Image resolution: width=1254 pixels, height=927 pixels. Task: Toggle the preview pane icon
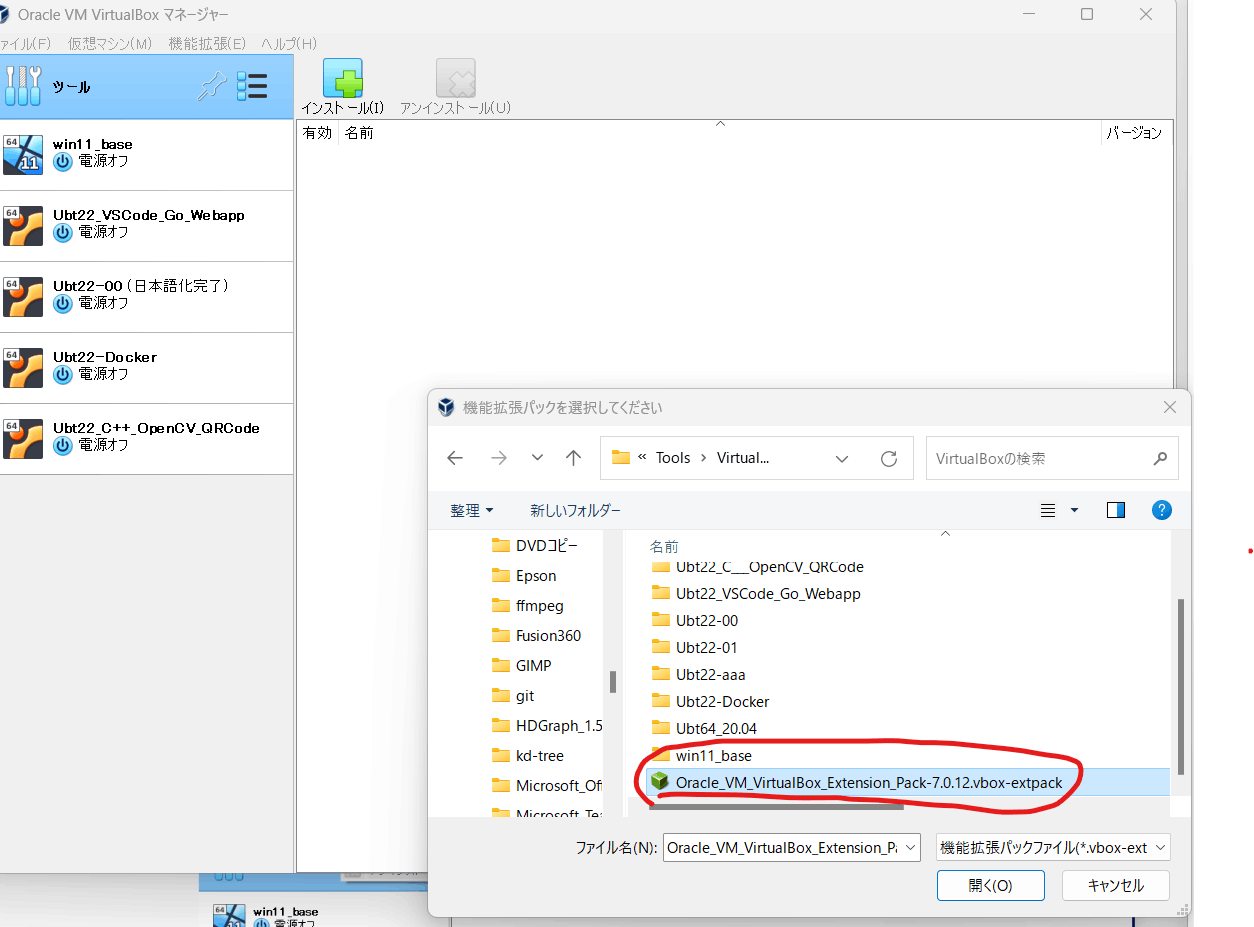click(x=1116, y=510)
